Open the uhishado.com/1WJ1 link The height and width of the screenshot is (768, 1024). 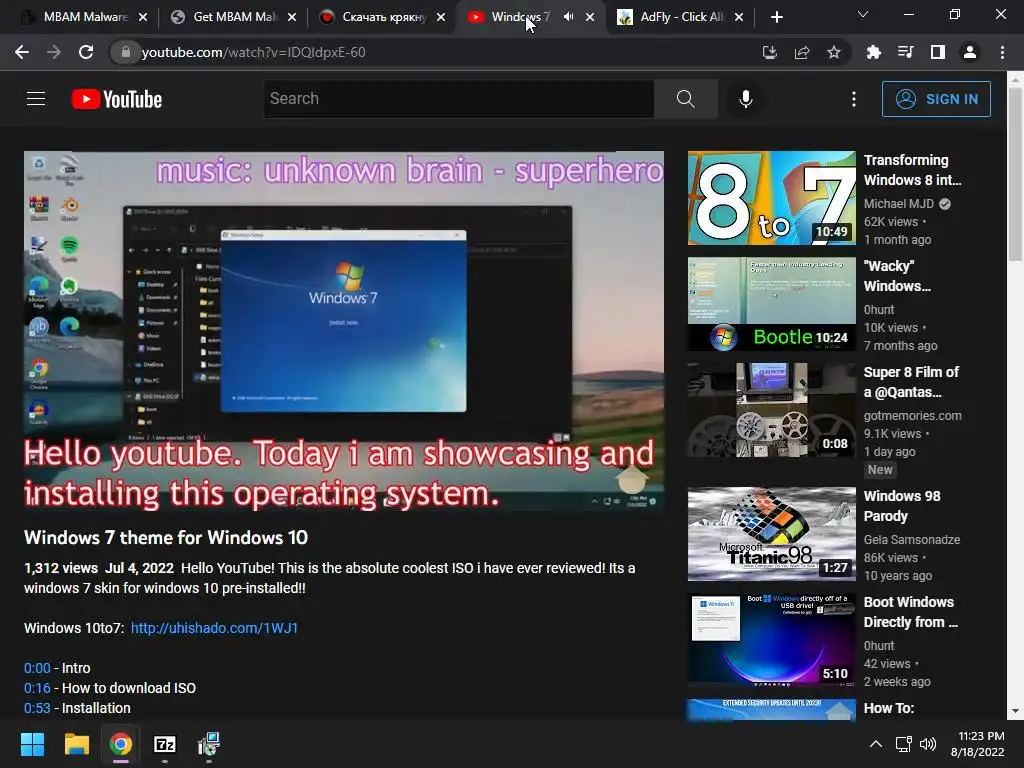coord(214,628)
